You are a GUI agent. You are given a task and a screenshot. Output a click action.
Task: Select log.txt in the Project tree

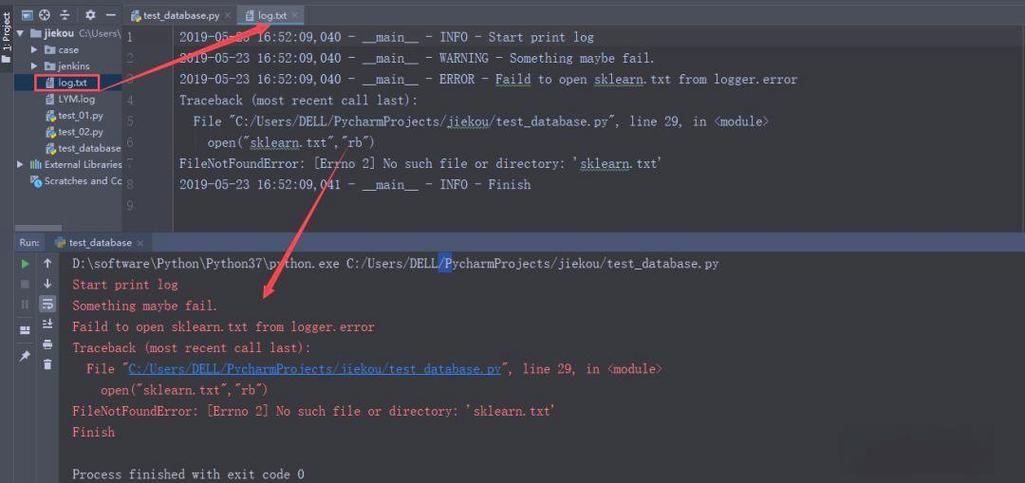pos(72,82)
